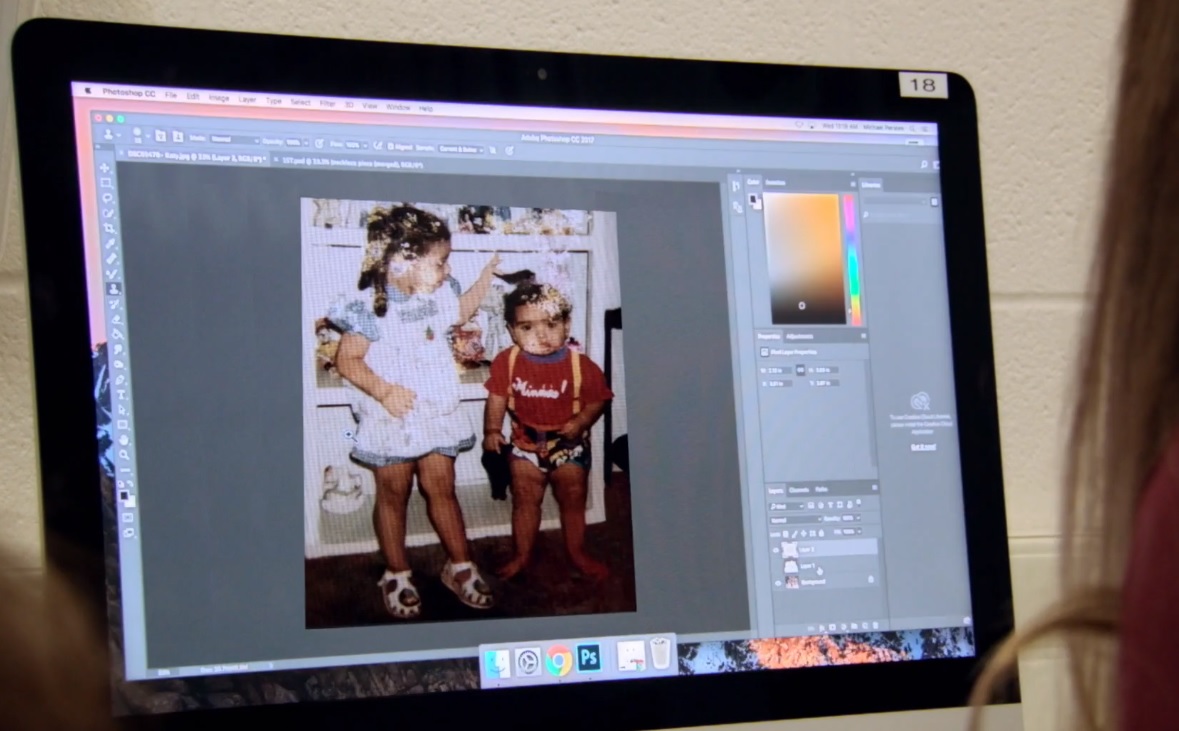Viewport: 1179px width, 731px height.
Task: Hide the Background layer using eye icon
Action: point(777,581)
